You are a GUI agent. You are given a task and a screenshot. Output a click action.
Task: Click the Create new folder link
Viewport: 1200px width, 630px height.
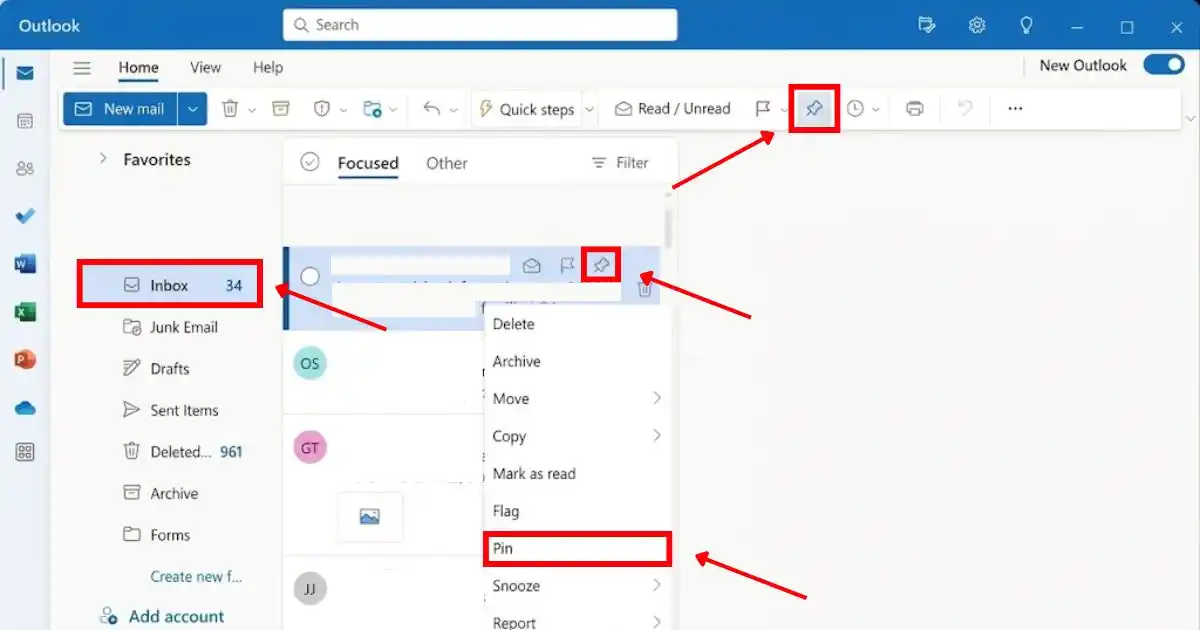(x=196, y=577)
